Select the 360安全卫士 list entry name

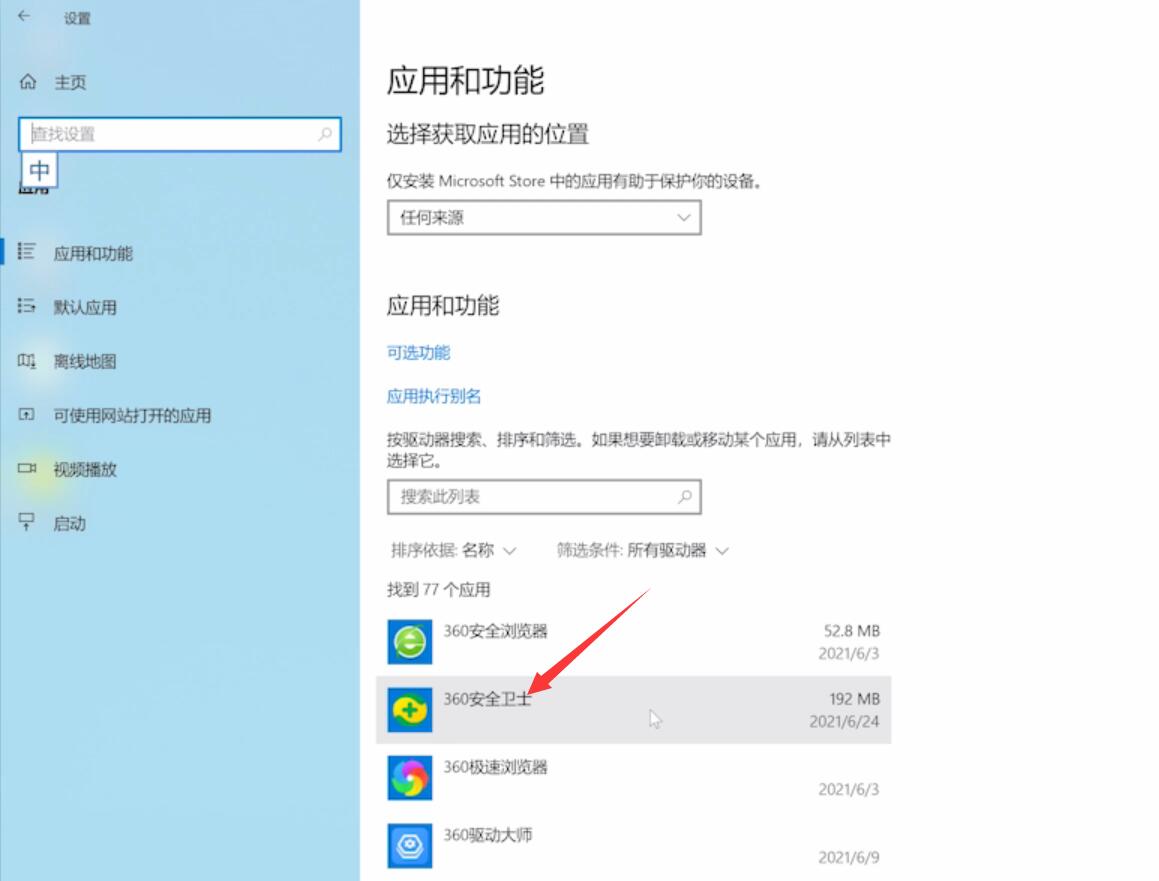point(488,699)
